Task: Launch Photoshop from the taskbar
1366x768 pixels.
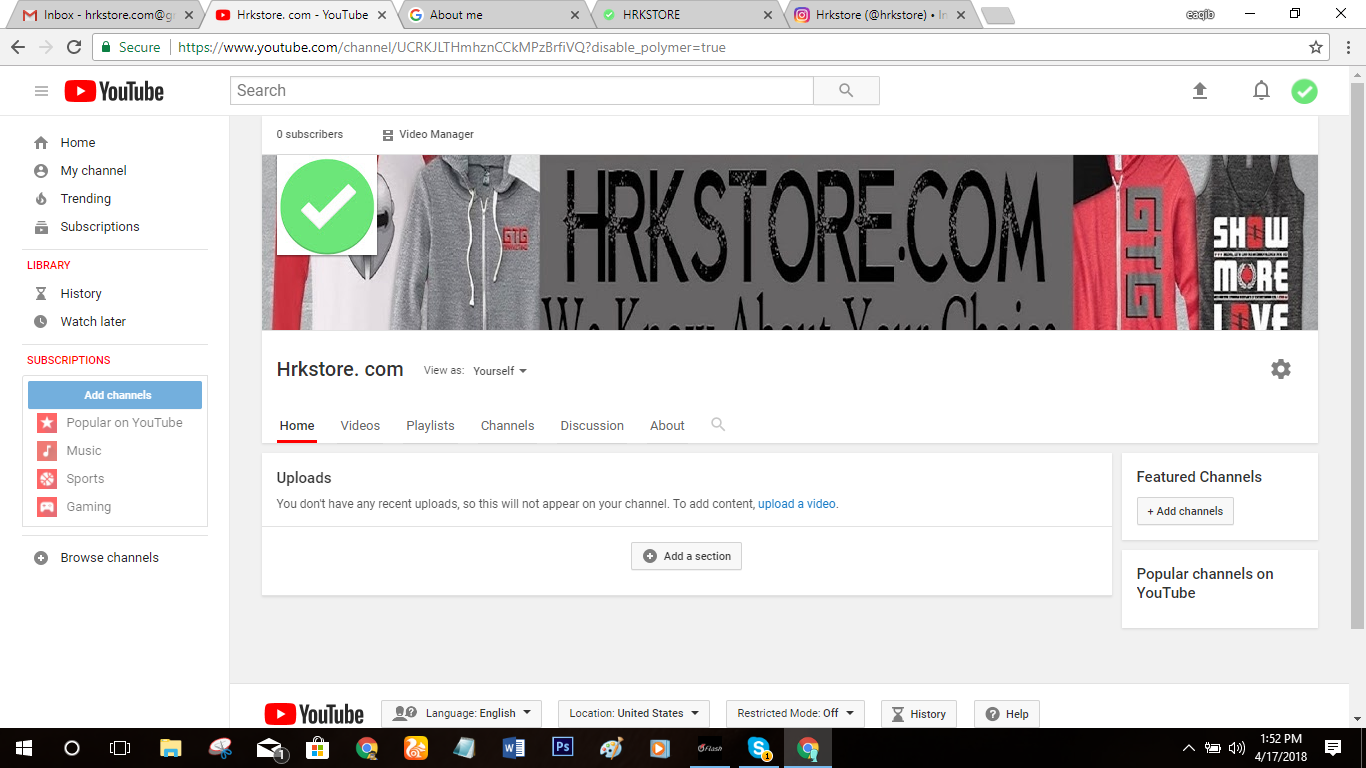Action: click(562, 747)
